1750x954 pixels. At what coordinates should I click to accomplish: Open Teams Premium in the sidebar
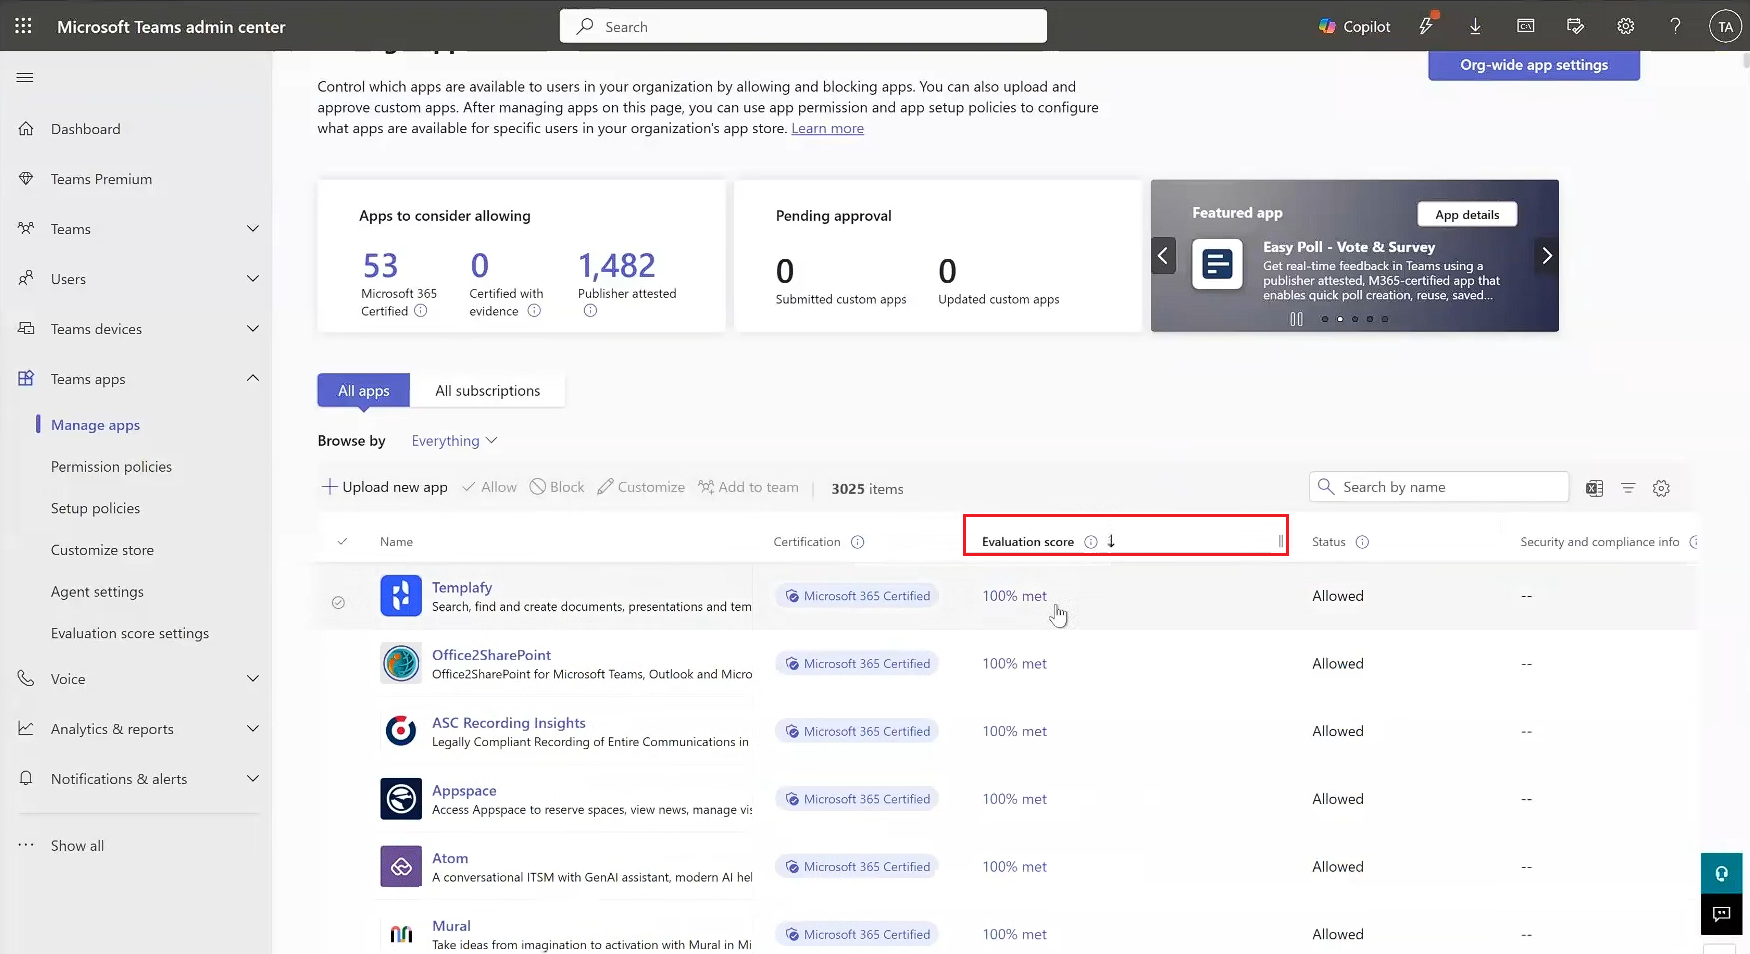click(x=101, y=179)
